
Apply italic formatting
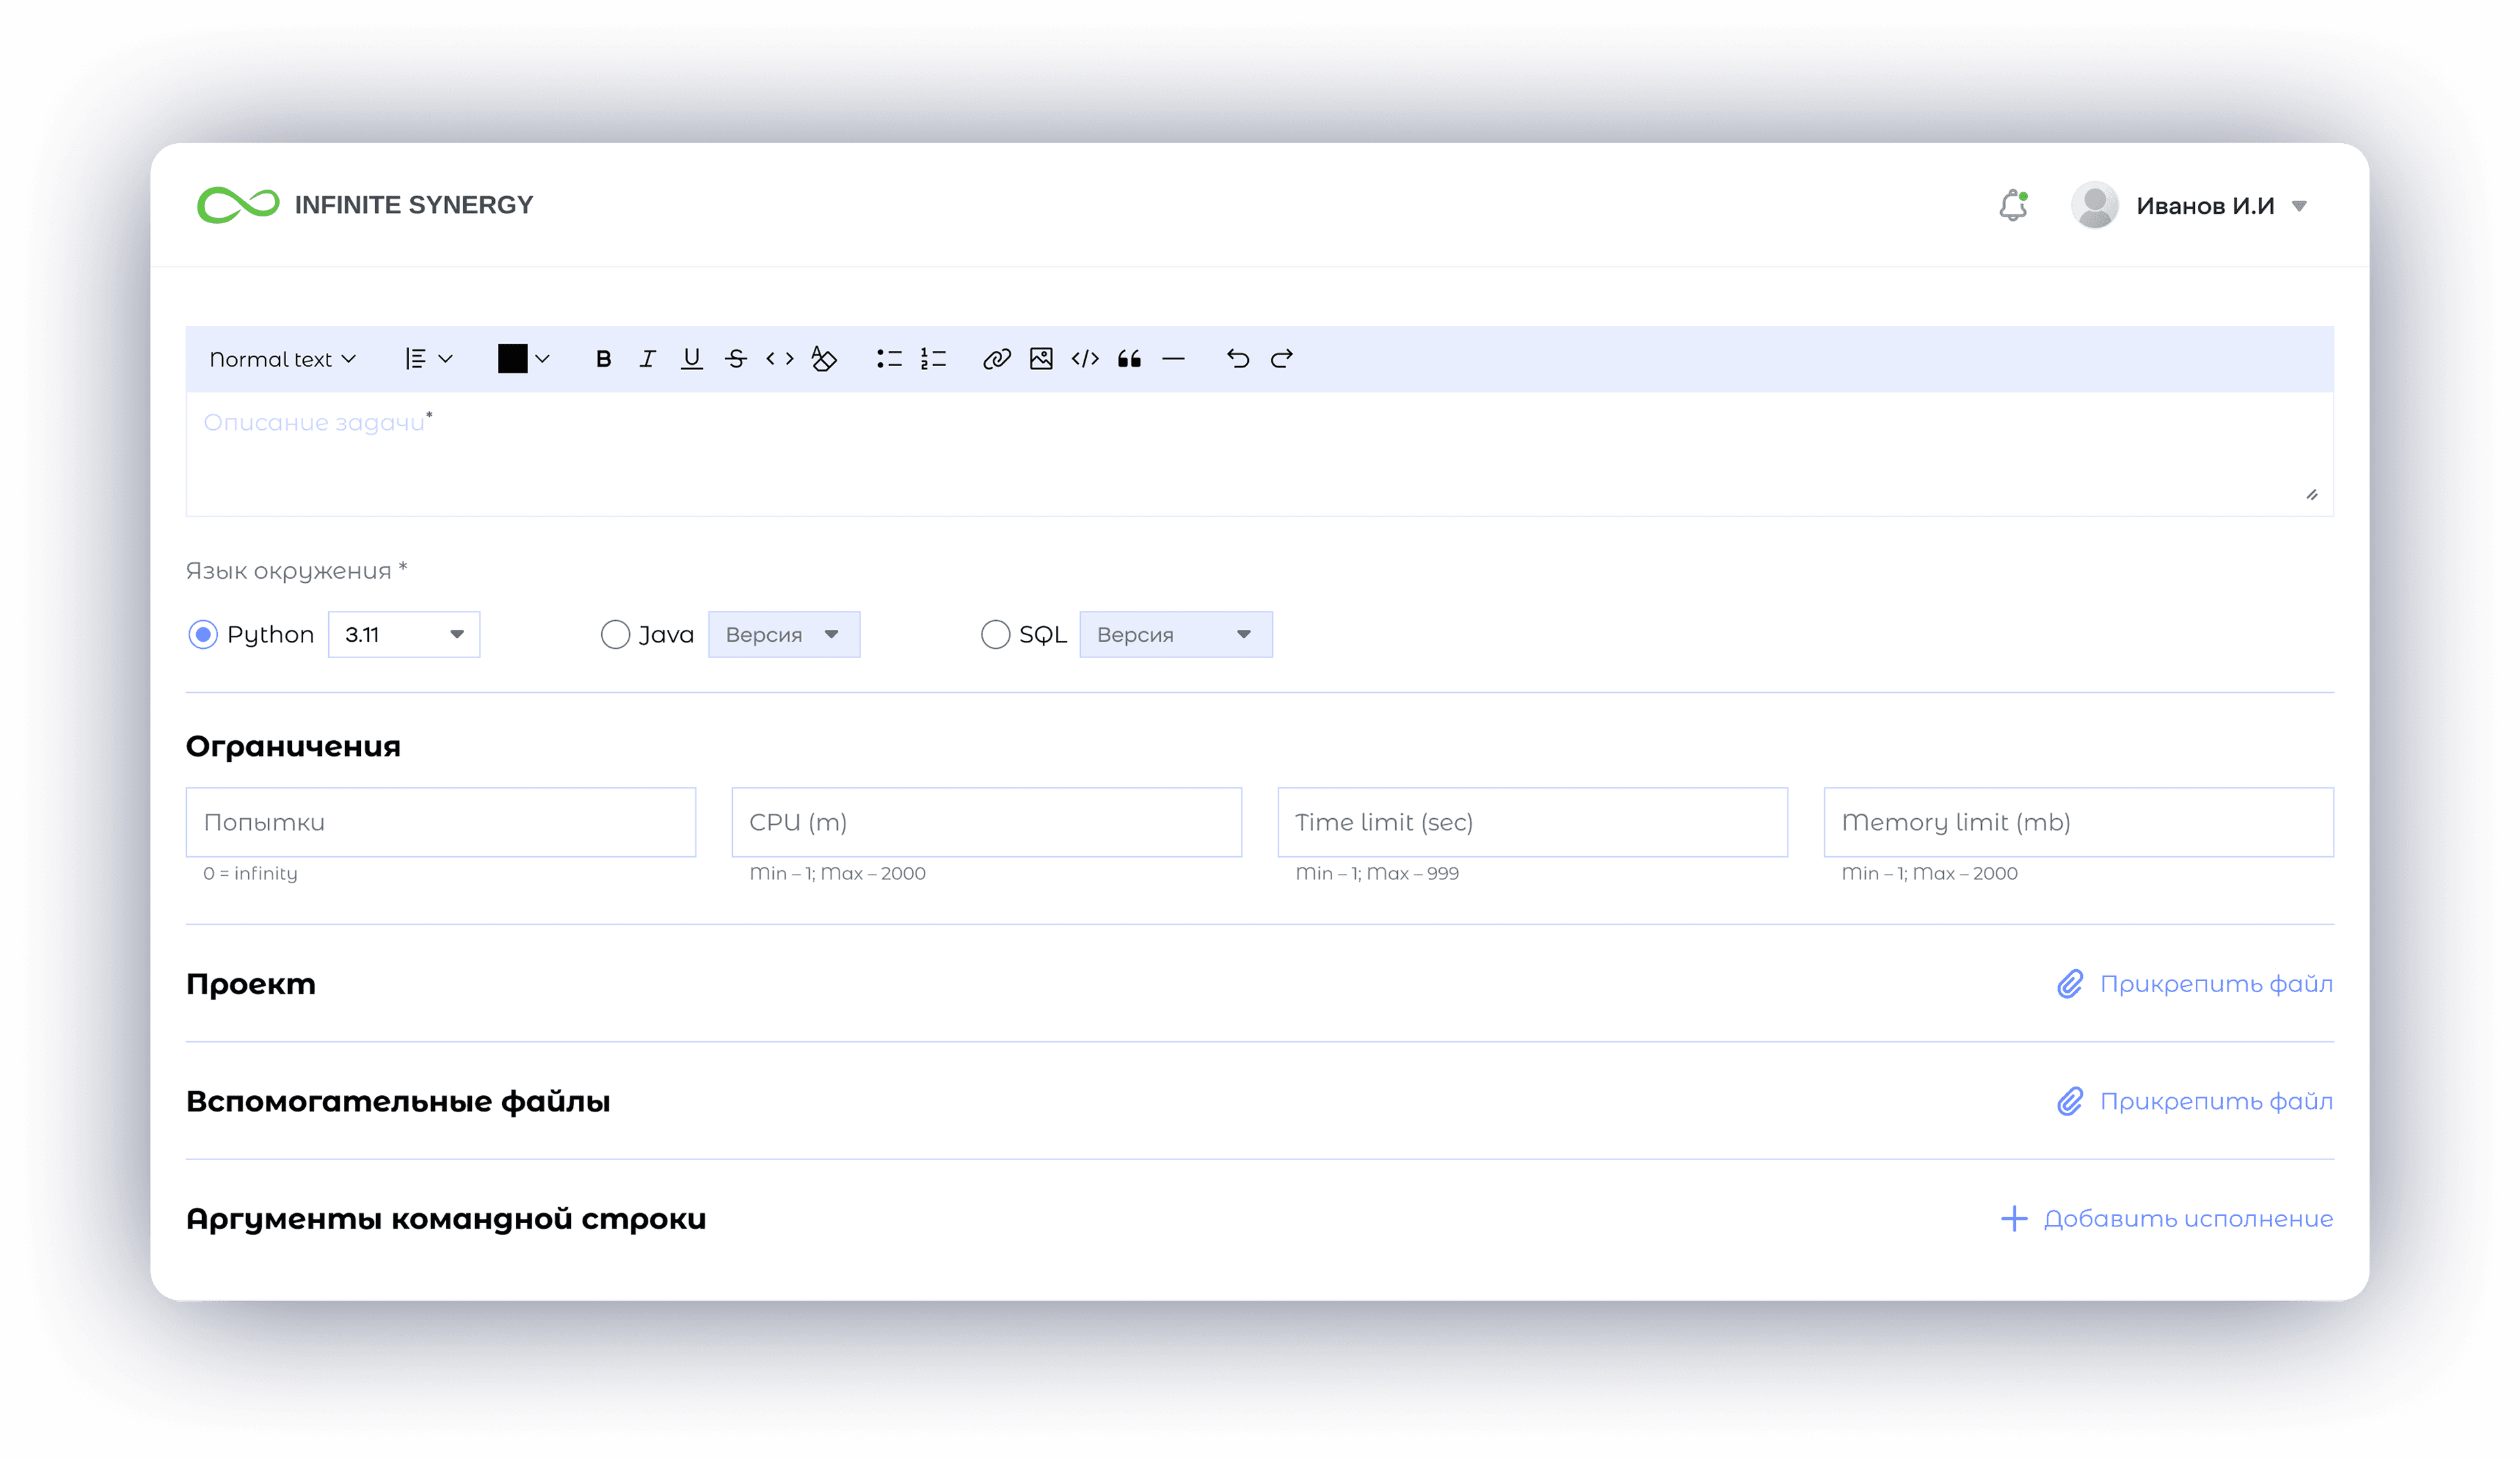pyautogui.click(x=647, y=358)
